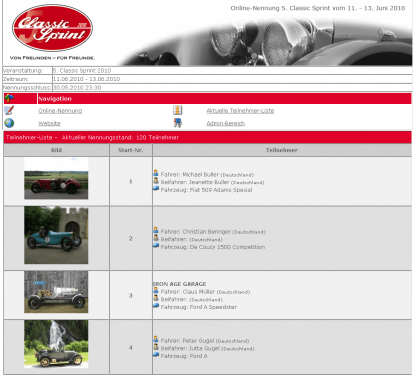Open the Website link
Screen dimensions: 417x375
49,123
